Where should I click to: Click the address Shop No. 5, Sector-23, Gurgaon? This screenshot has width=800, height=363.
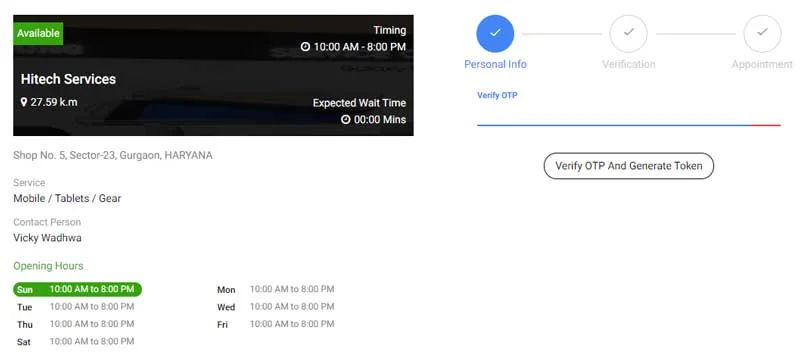113,155
